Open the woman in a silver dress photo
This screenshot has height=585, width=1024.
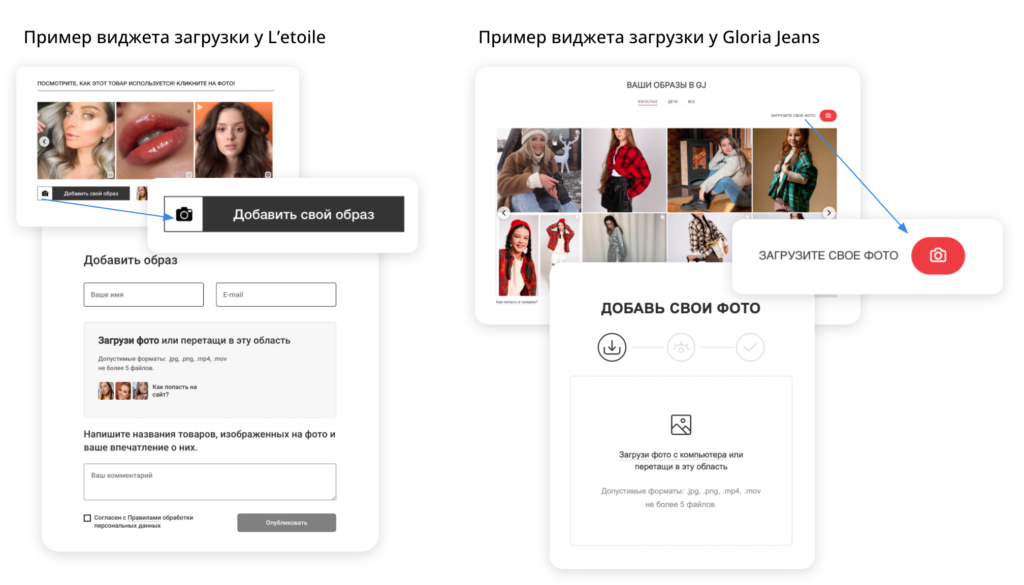pyautogui.click(x=624, y=239)
